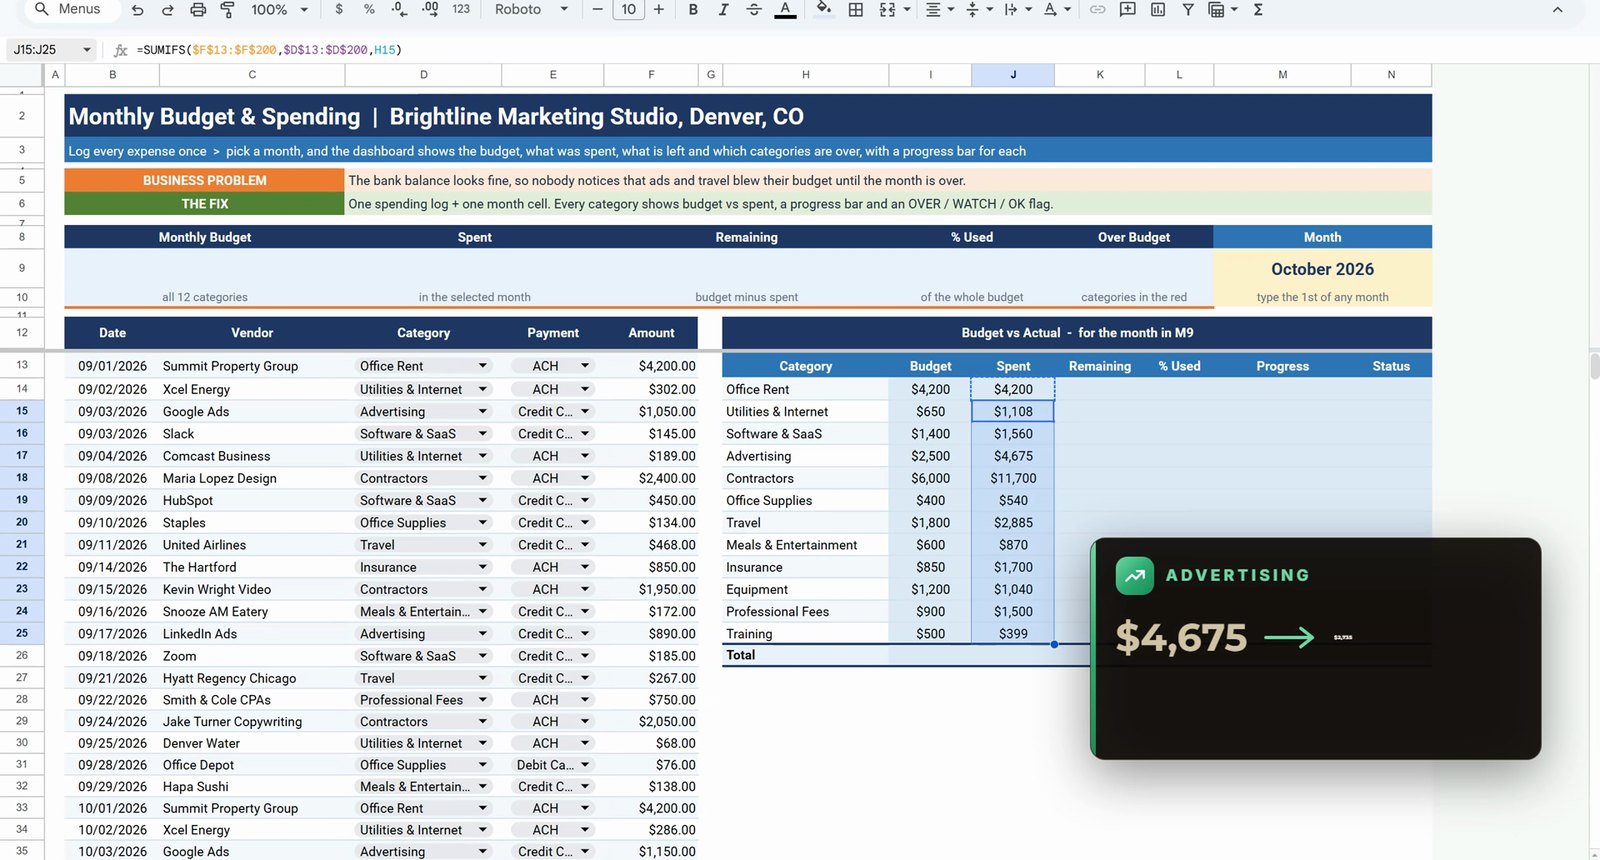Insert a chart with the chart icon

coord(1158,10)
